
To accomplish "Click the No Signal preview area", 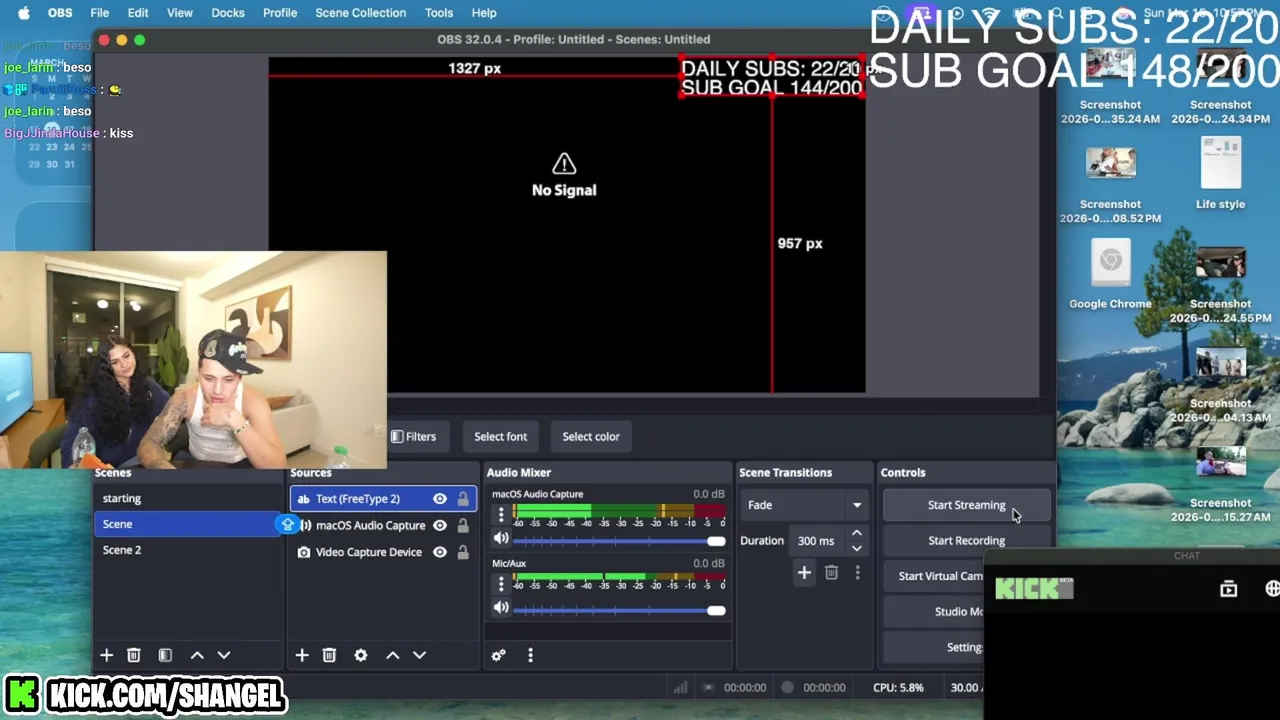I will point(564,176).
